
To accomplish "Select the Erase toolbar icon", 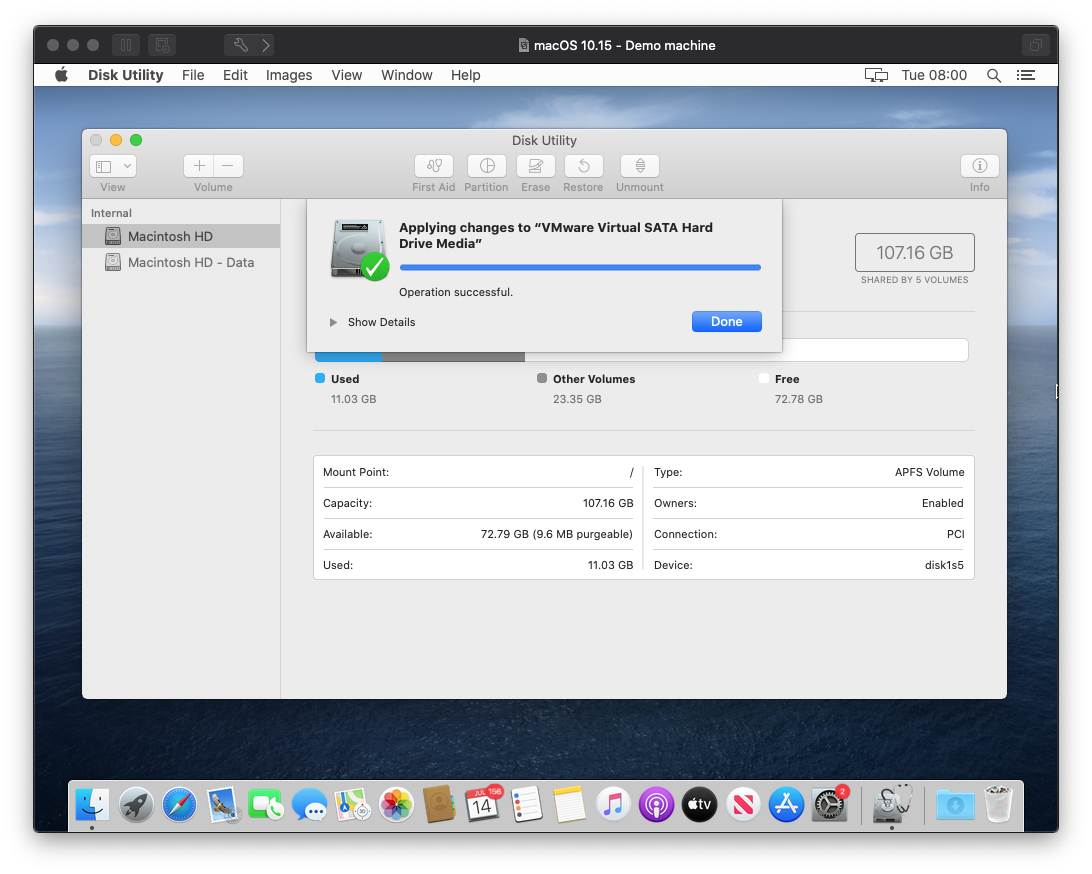I will click(x=536, y=166).
